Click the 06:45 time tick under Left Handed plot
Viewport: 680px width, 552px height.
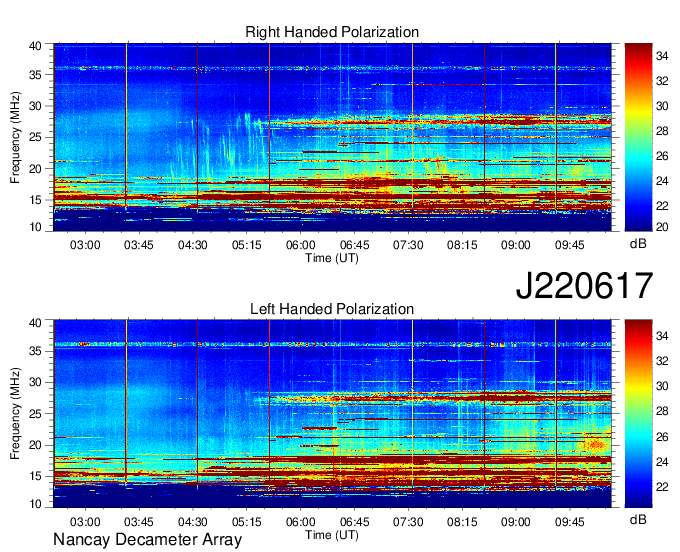point(354,521)
